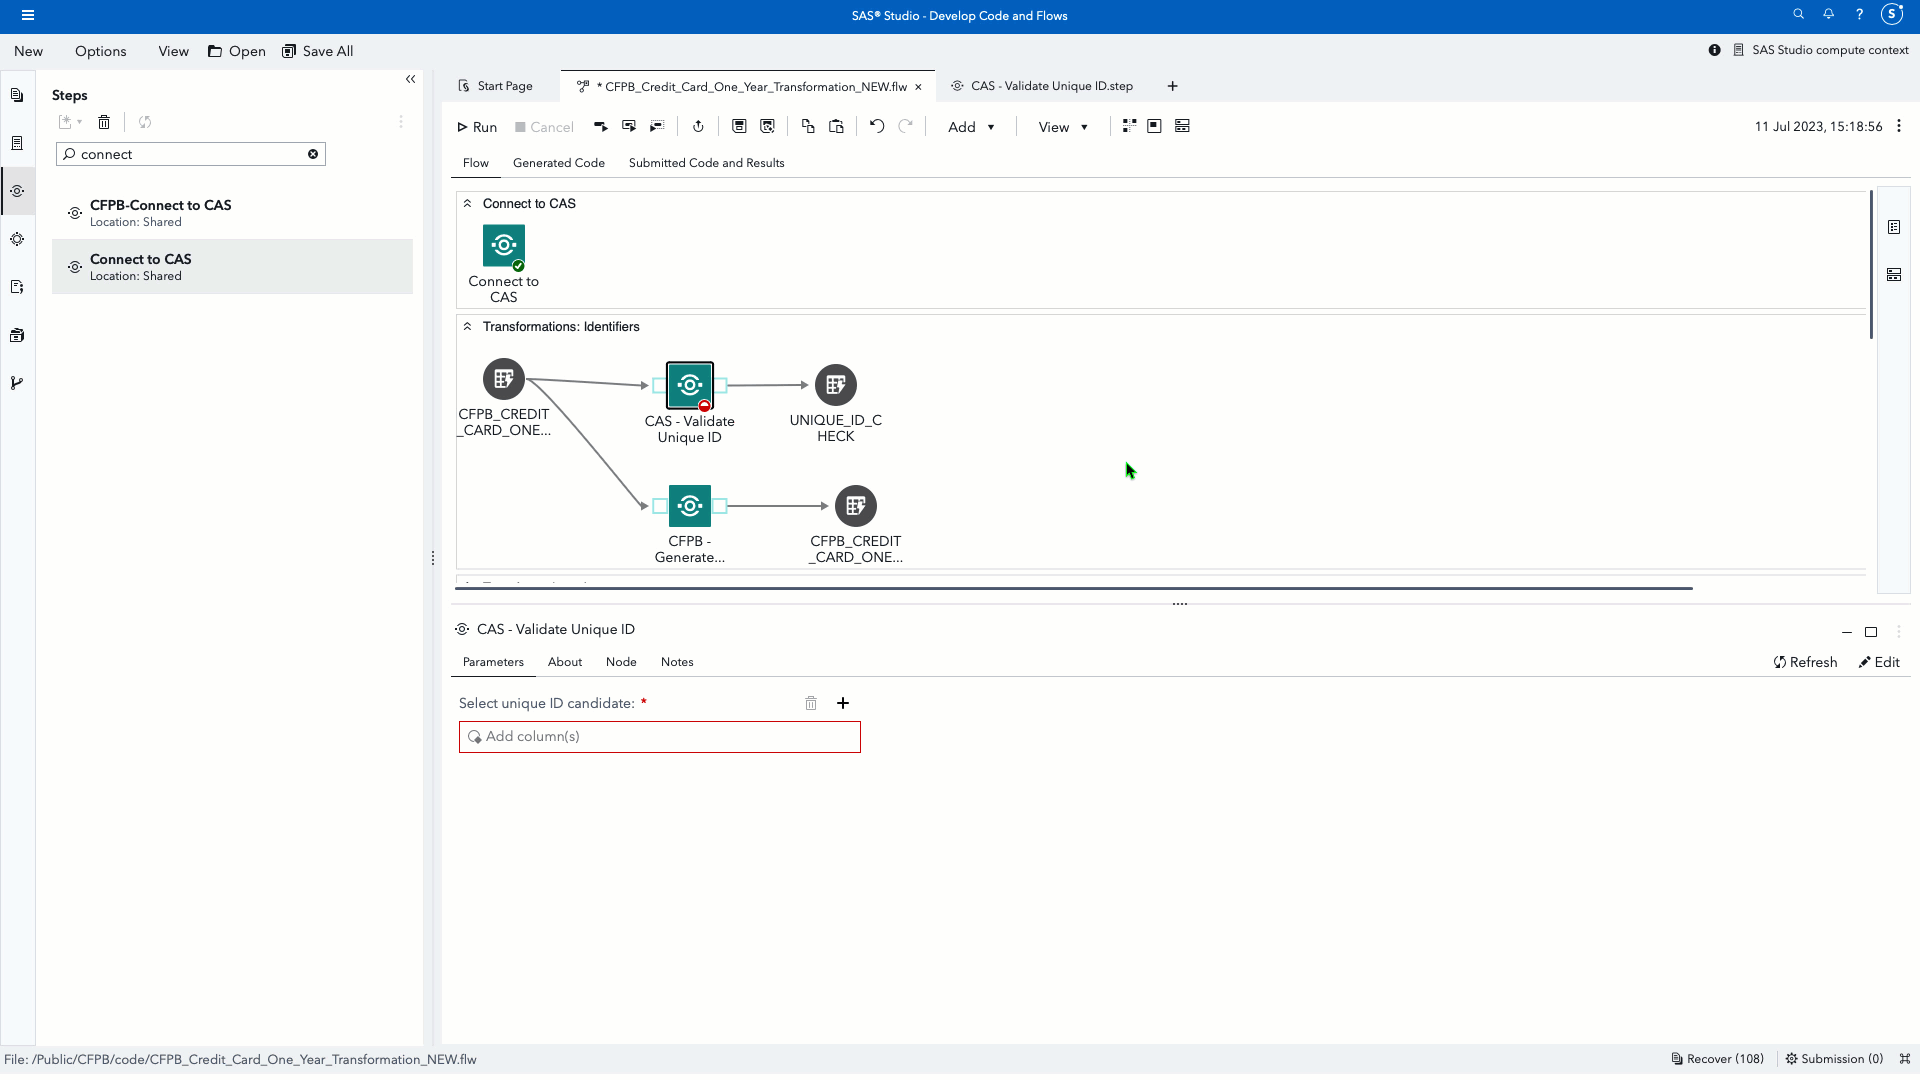Switch to the Generated Code tab
Image resolution: width=1920 pixels, height=1080 pixels.
click(x=559, y=163)
